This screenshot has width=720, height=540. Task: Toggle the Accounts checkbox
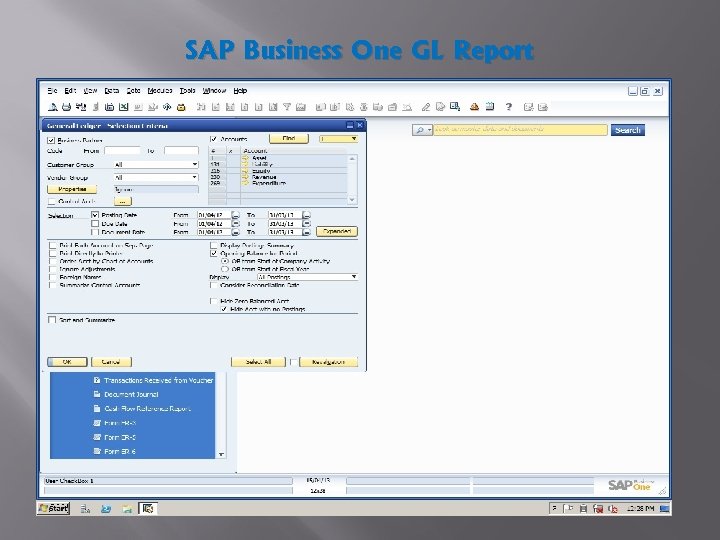pyautogui.click(x=214, y=139)
